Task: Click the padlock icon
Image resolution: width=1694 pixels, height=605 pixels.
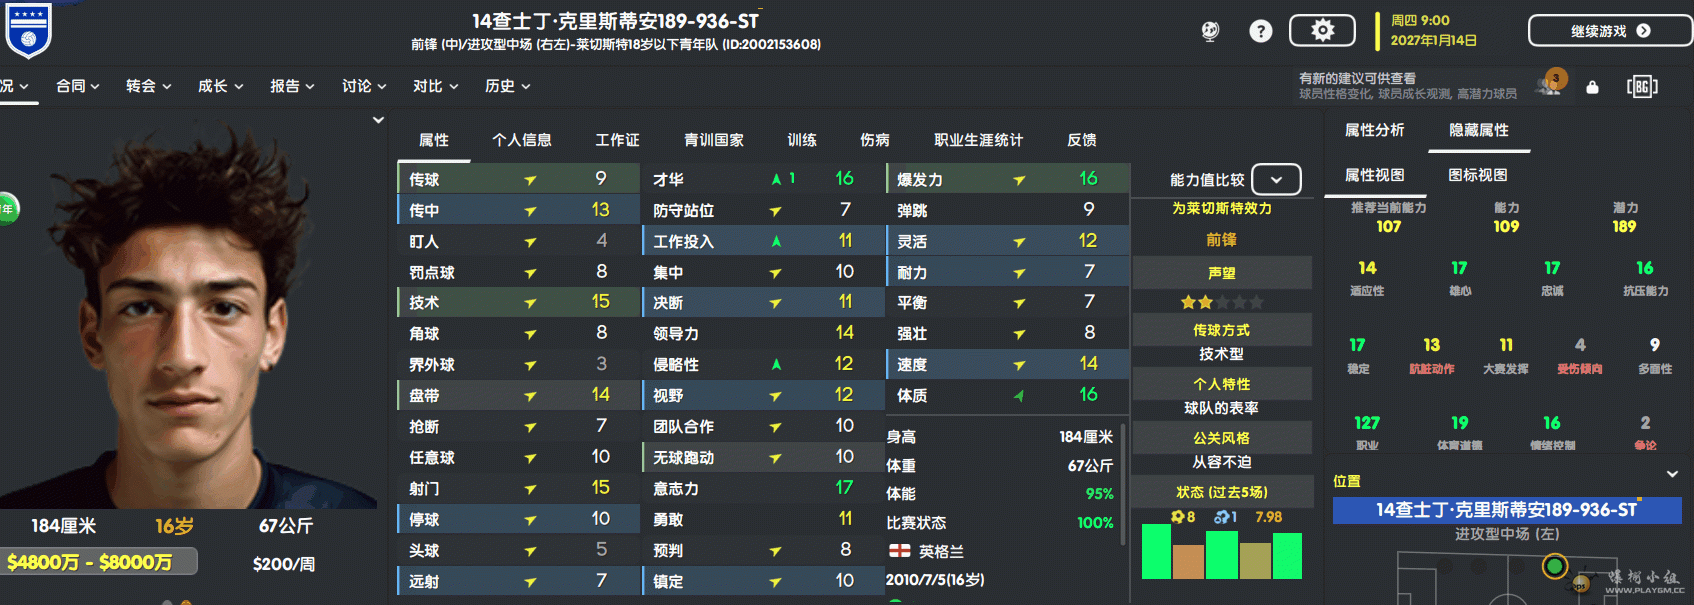Action: pos(1592,87)
